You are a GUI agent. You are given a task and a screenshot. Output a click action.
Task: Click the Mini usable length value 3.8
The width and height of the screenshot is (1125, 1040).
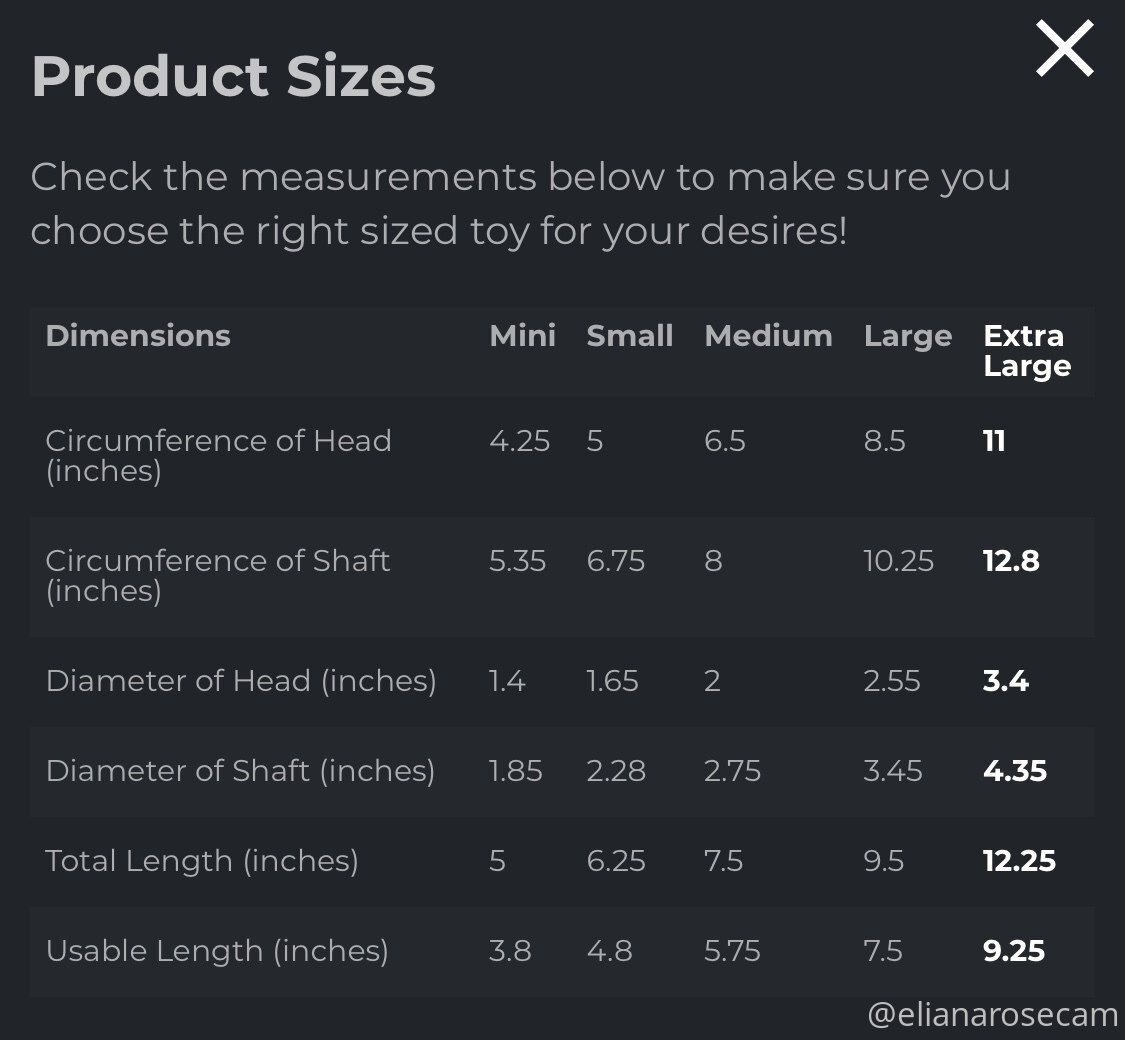[510, 951]
